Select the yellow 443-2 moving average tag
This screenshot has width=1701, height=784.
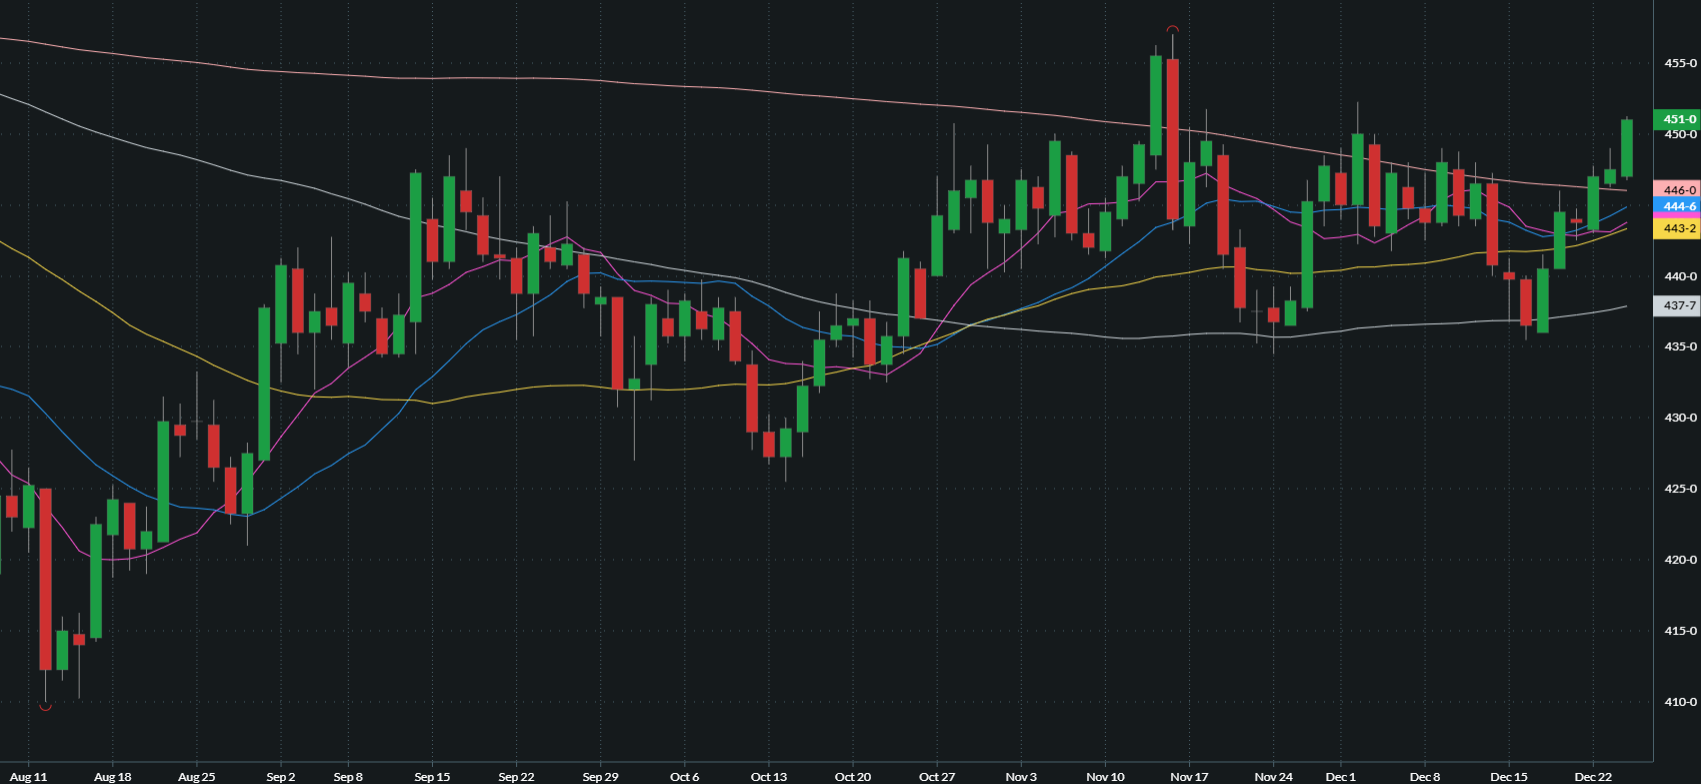point(1677,229)
